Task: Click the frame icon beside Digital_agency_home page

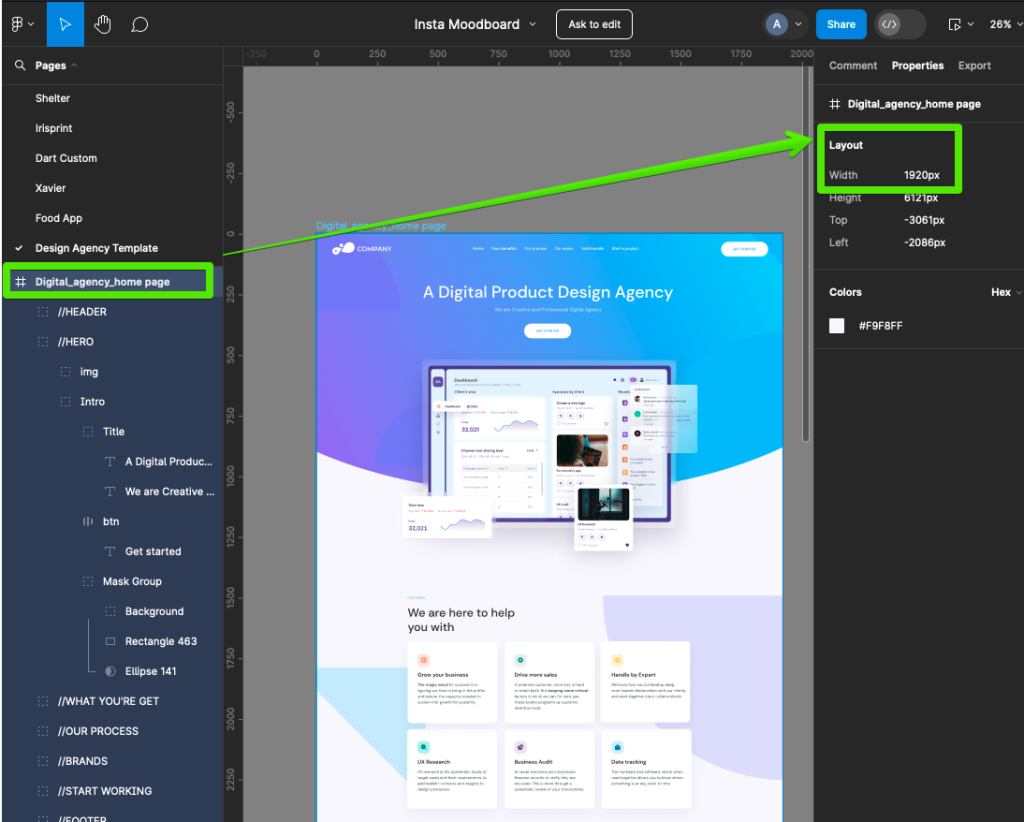Action: tap(22, 281)
